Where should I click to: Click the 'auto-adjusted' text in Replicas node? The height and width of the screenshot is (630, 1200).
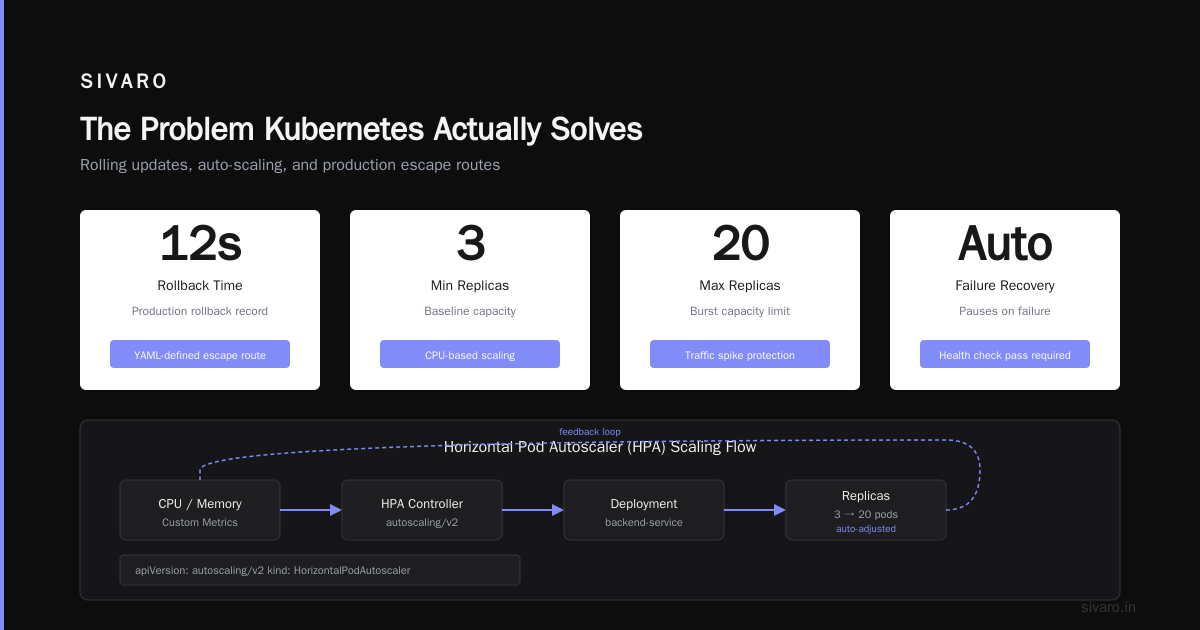coord(866,529)
